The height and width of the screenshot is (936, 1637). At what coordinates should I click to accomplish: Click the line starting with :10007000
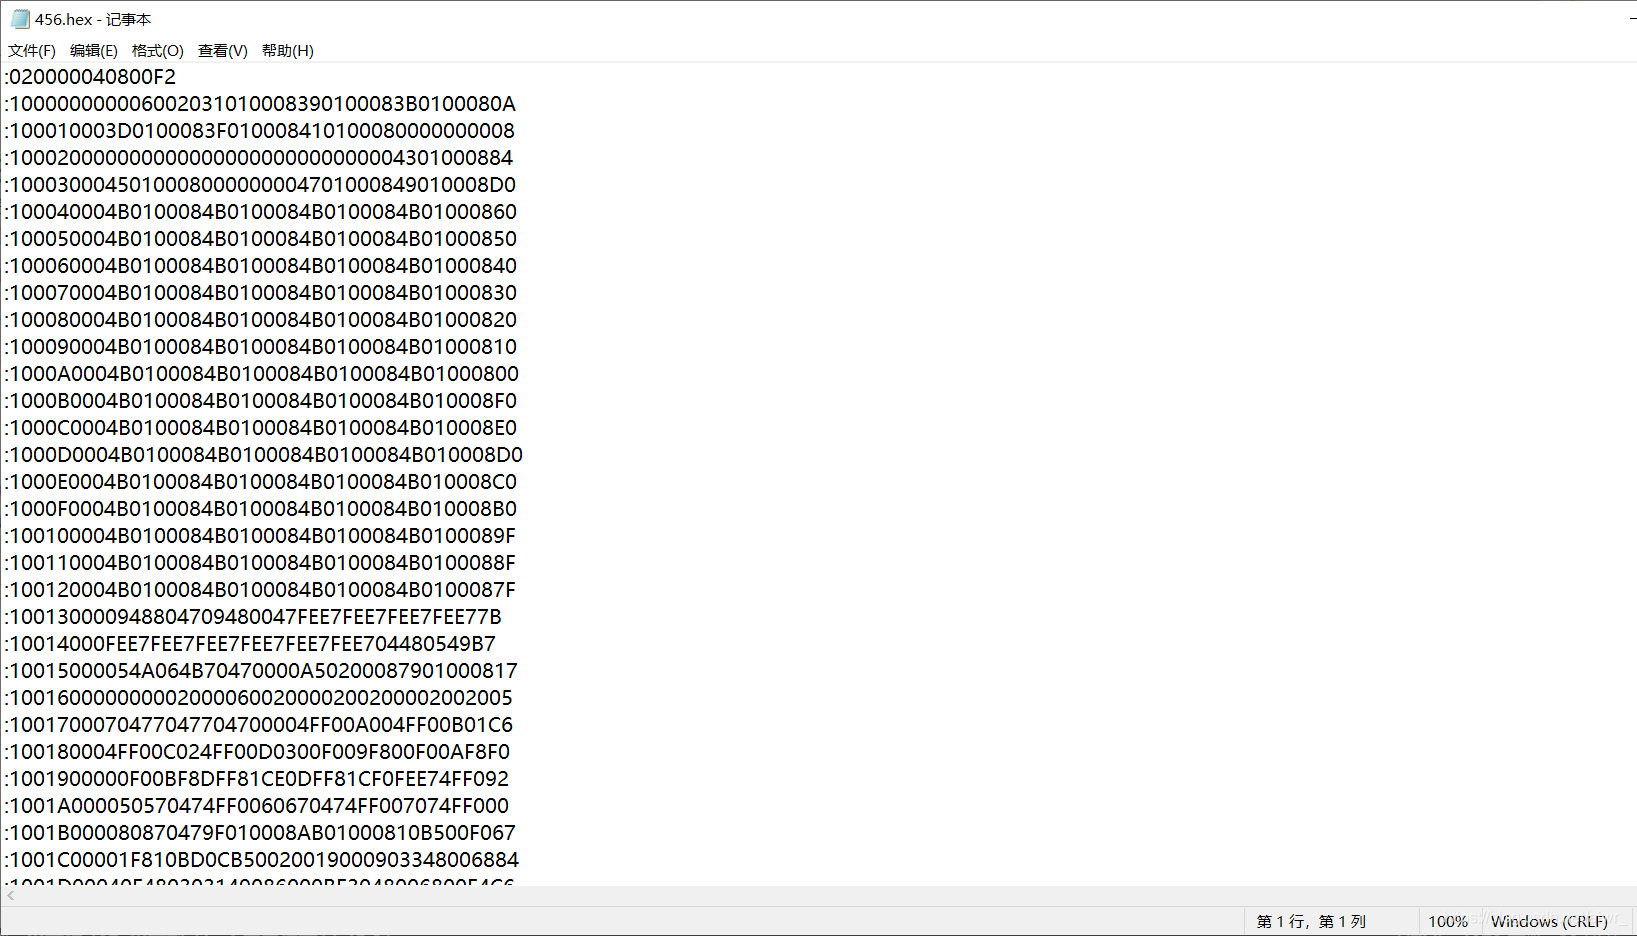[261, 293]
